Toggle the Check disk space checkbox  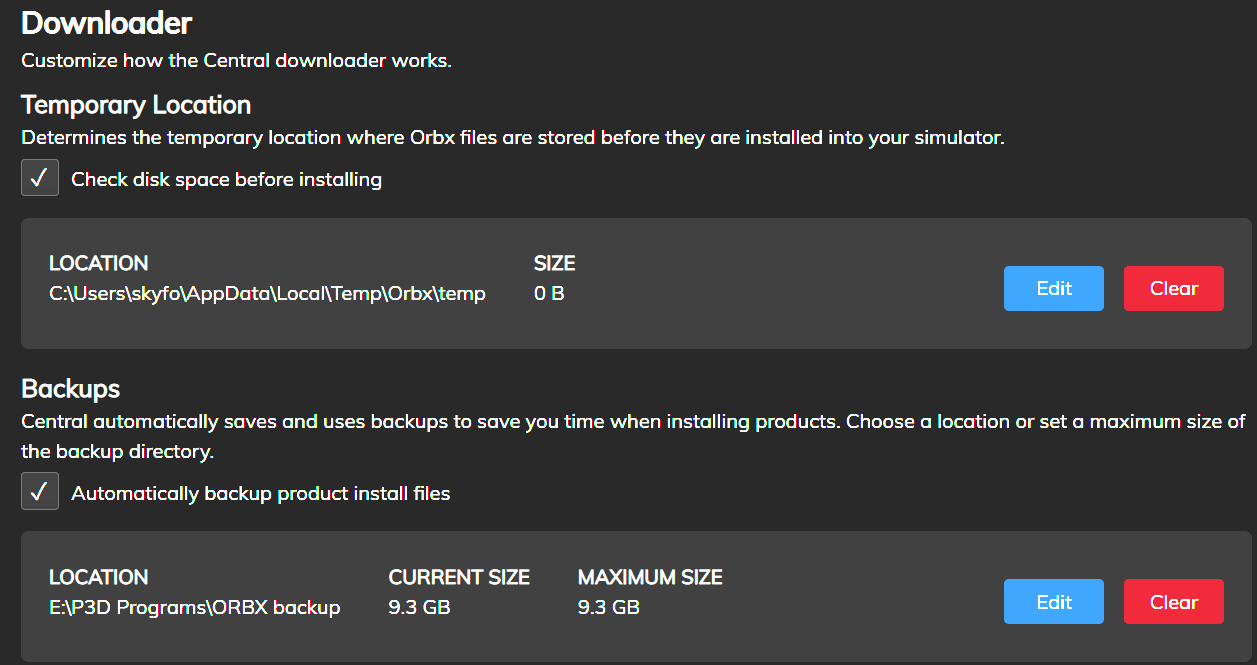pos(40,178)
